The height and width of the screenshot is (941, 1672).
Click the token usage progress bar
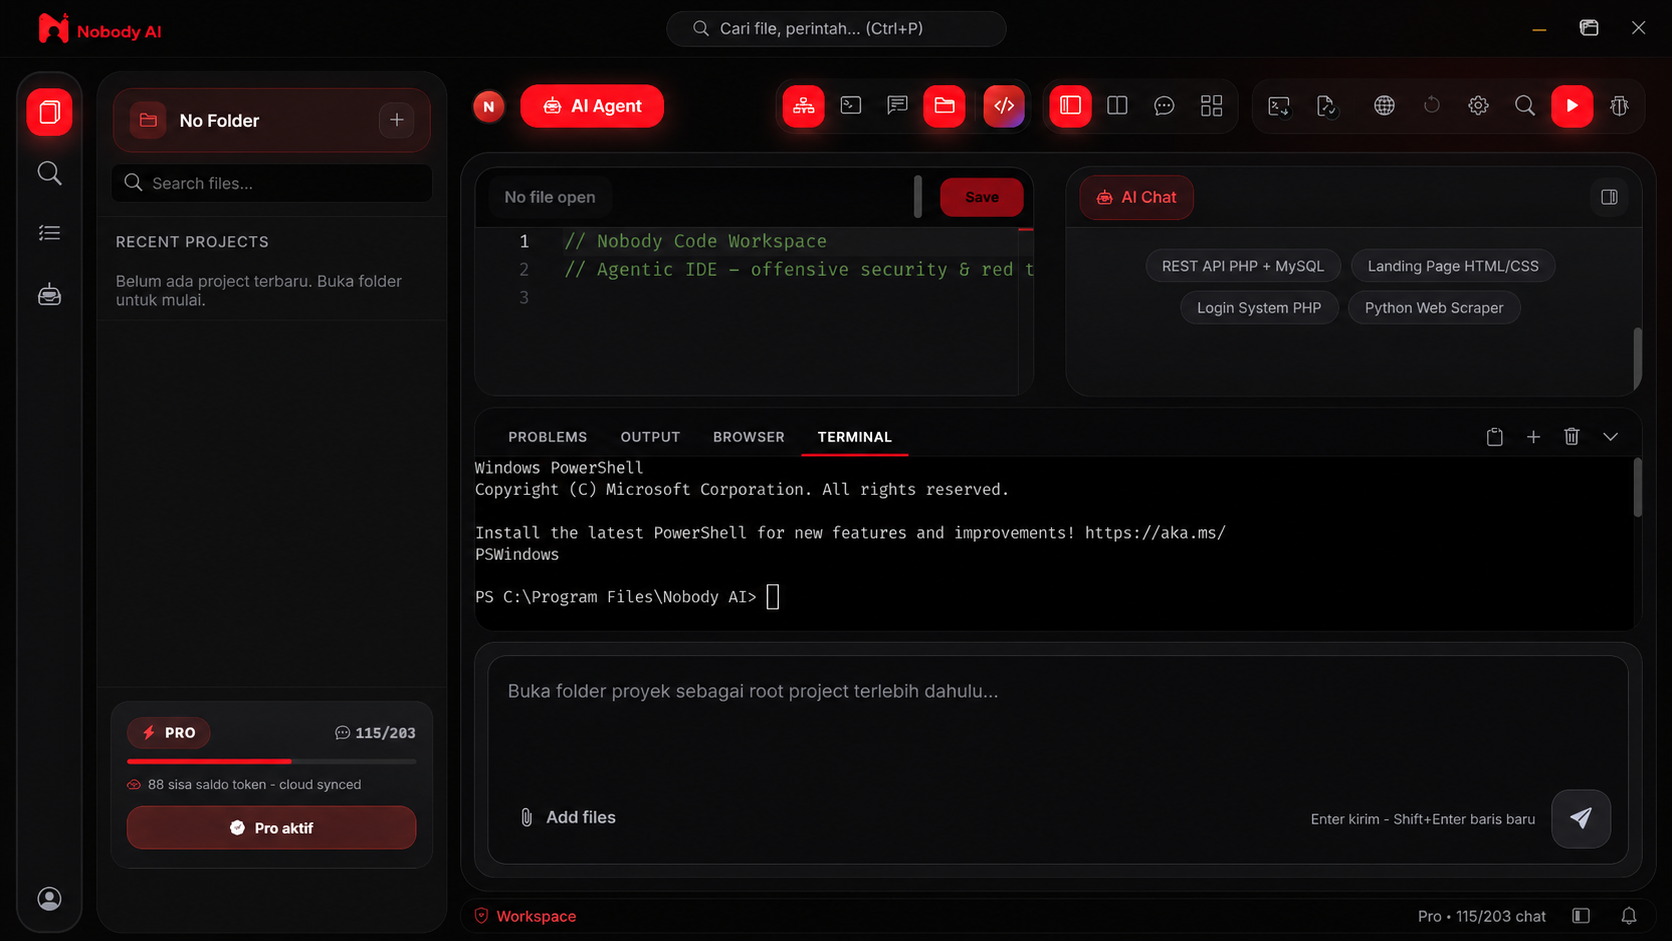271,761
